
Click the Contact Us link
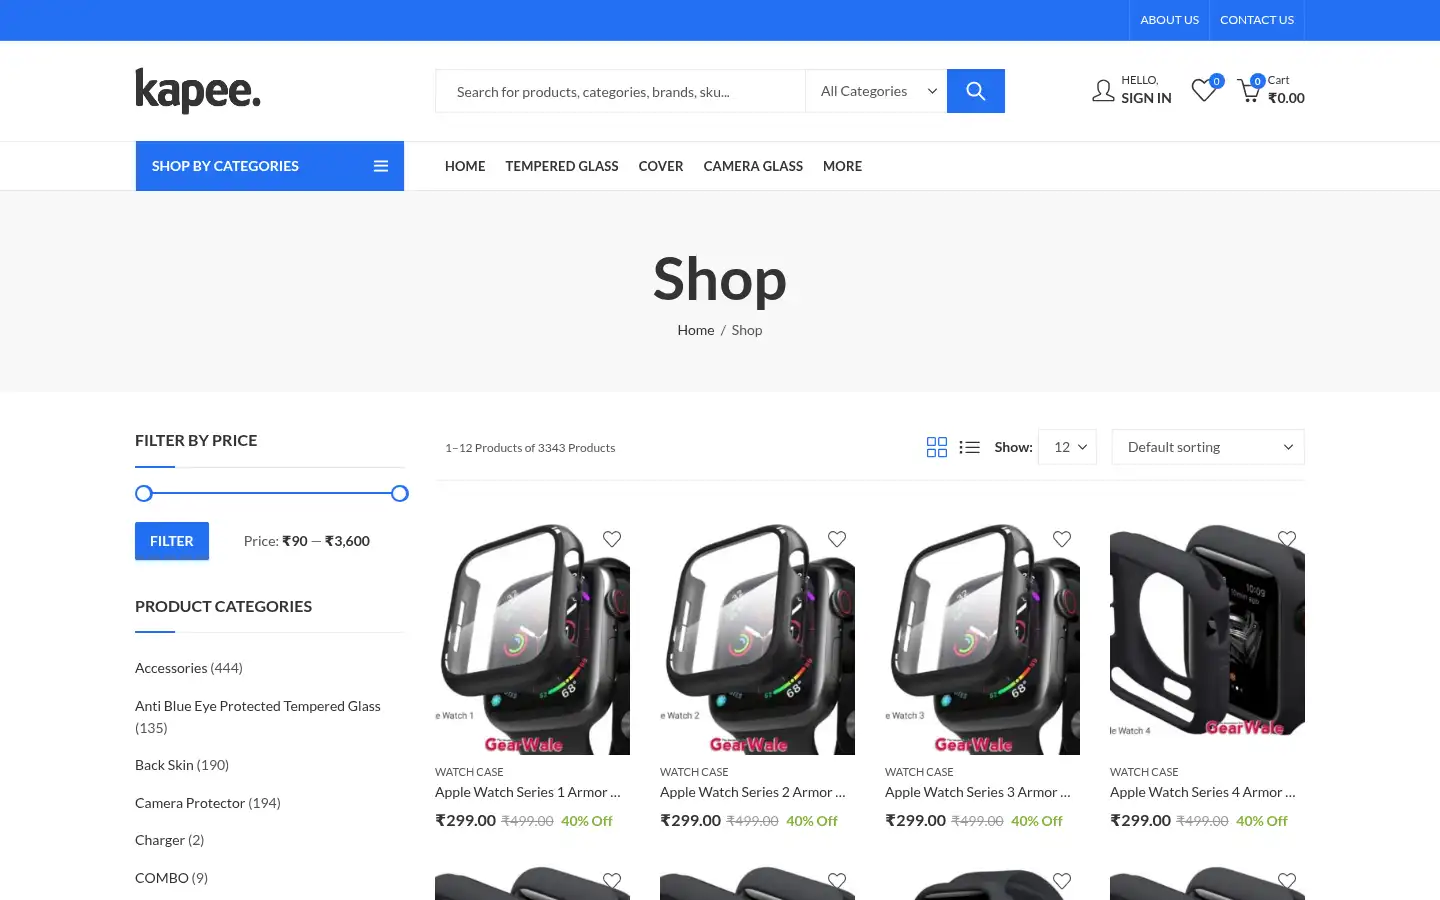point(1257,20)
